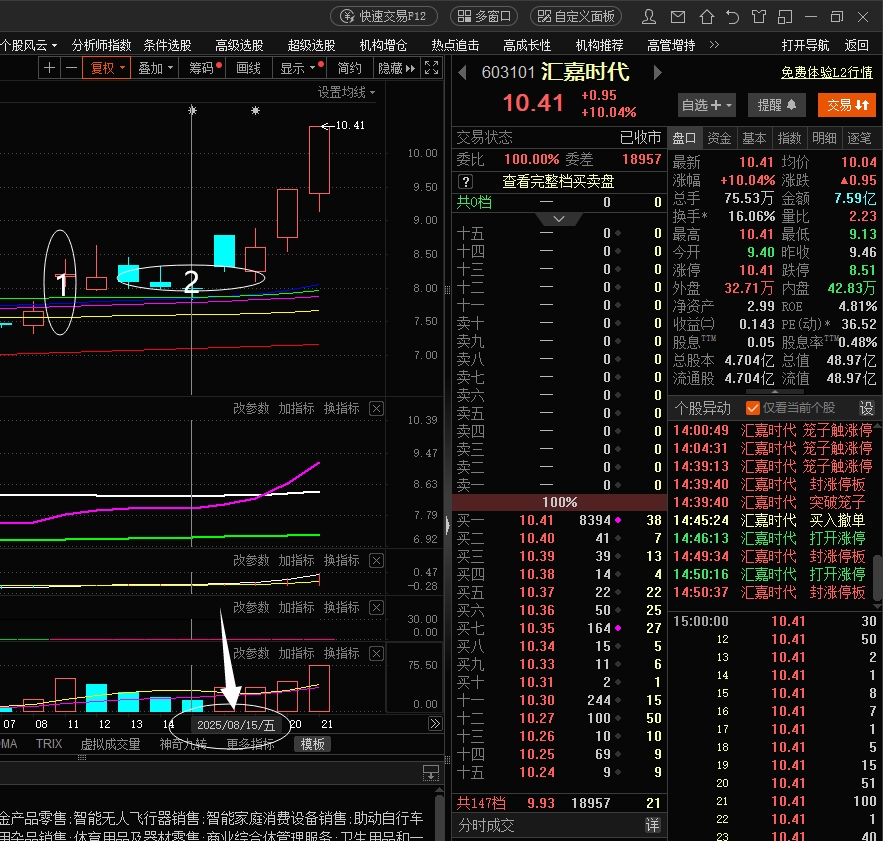Screen dimensions: 883x841
Task: Switch to 盘口 tab
Action: (x=684, y=138)
